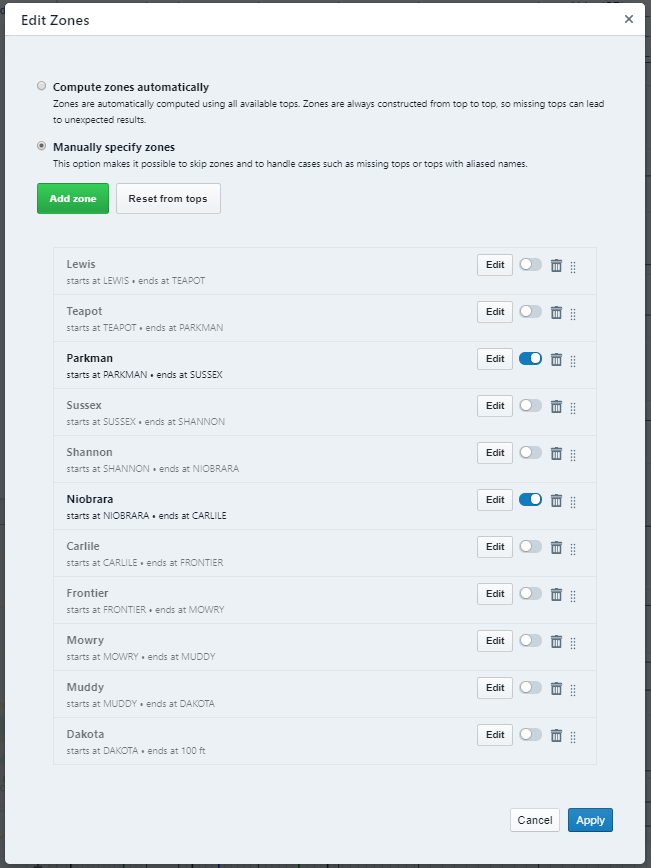Choose Manually specify zones radio button
The image size is (651, 868).
click(x=42, y=146)
